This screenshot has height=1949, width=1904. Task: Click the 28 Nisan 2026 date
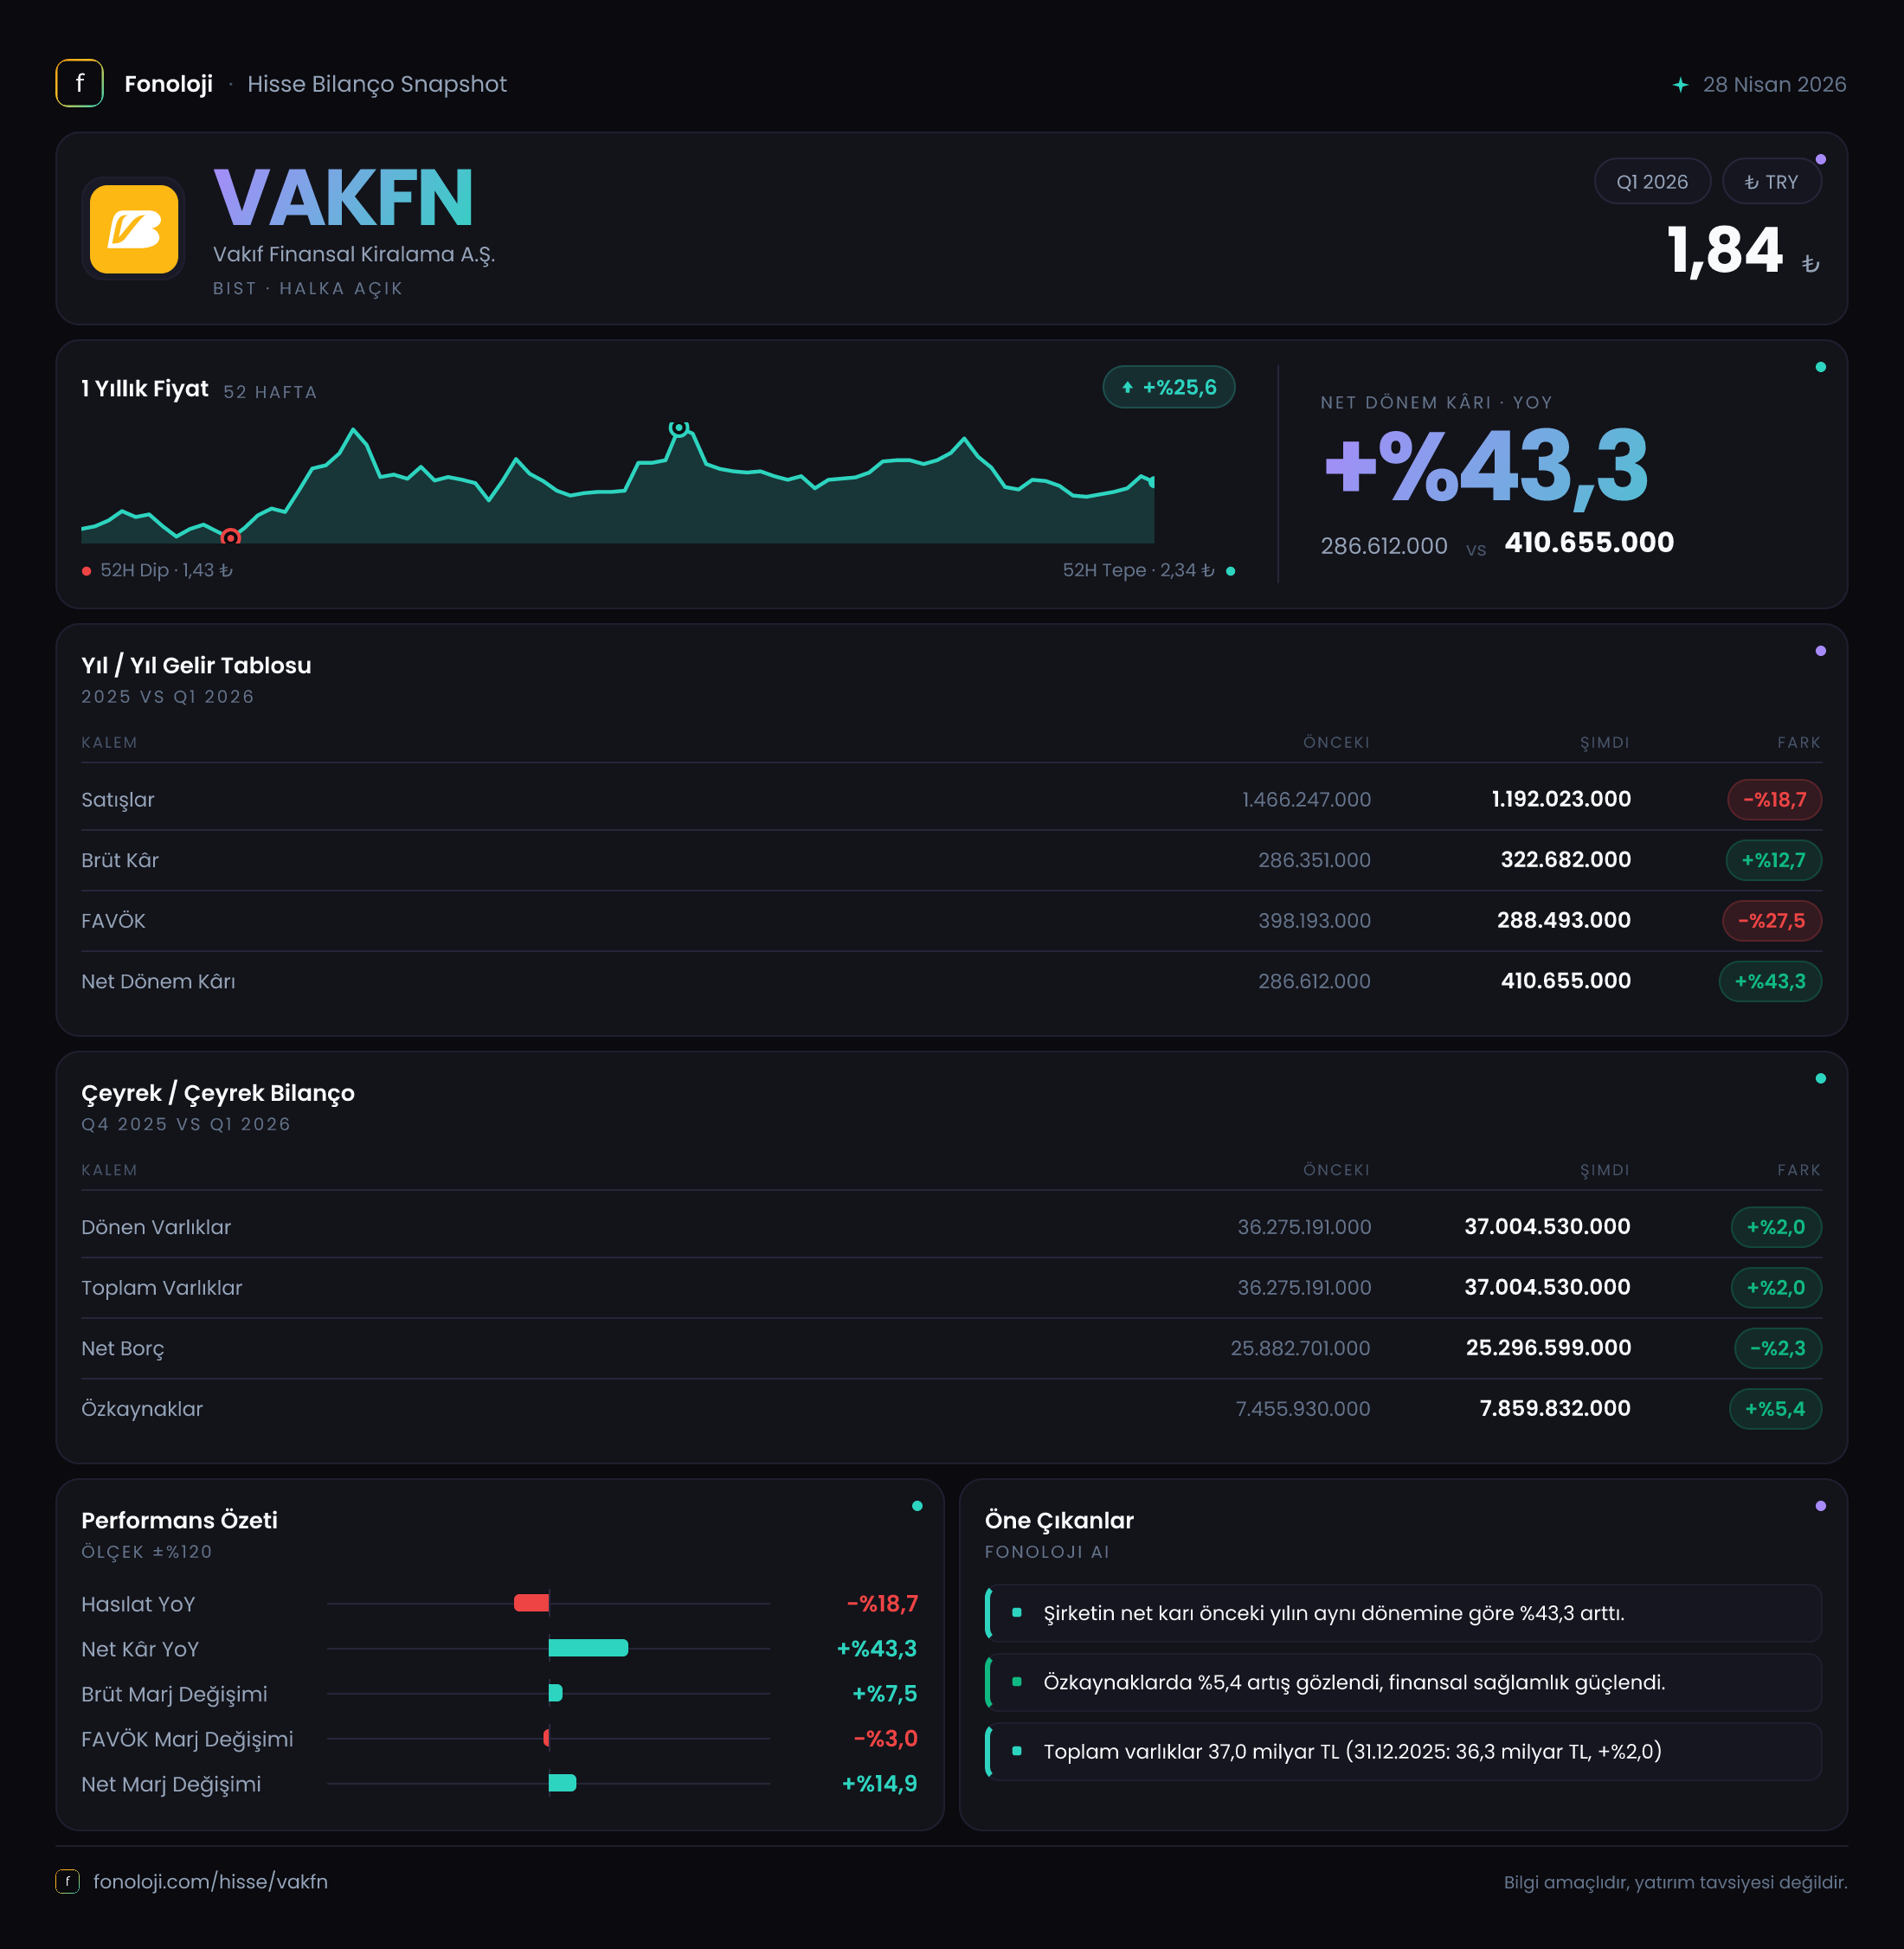click(x=1774, y=85)
